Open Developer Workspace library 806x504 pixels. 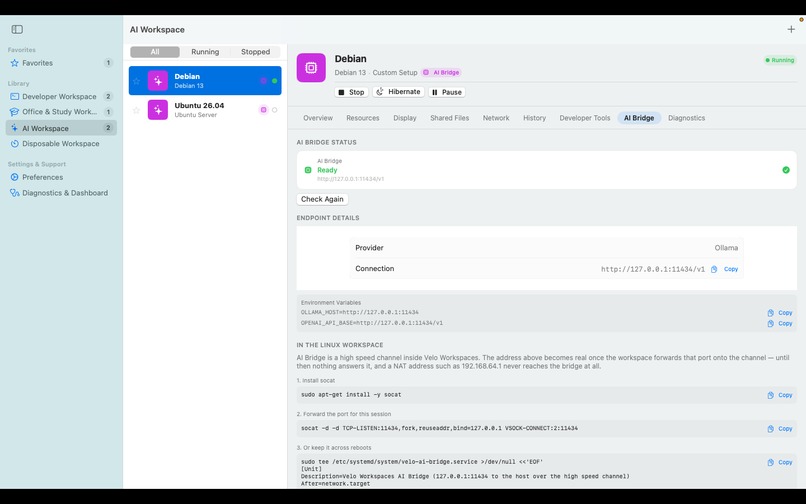[x=61, y=96]
